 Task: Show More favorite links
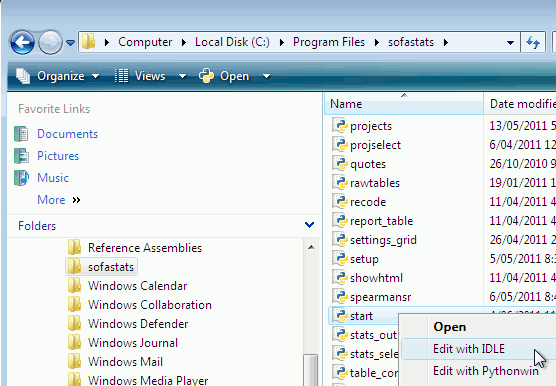pos(59,200)
